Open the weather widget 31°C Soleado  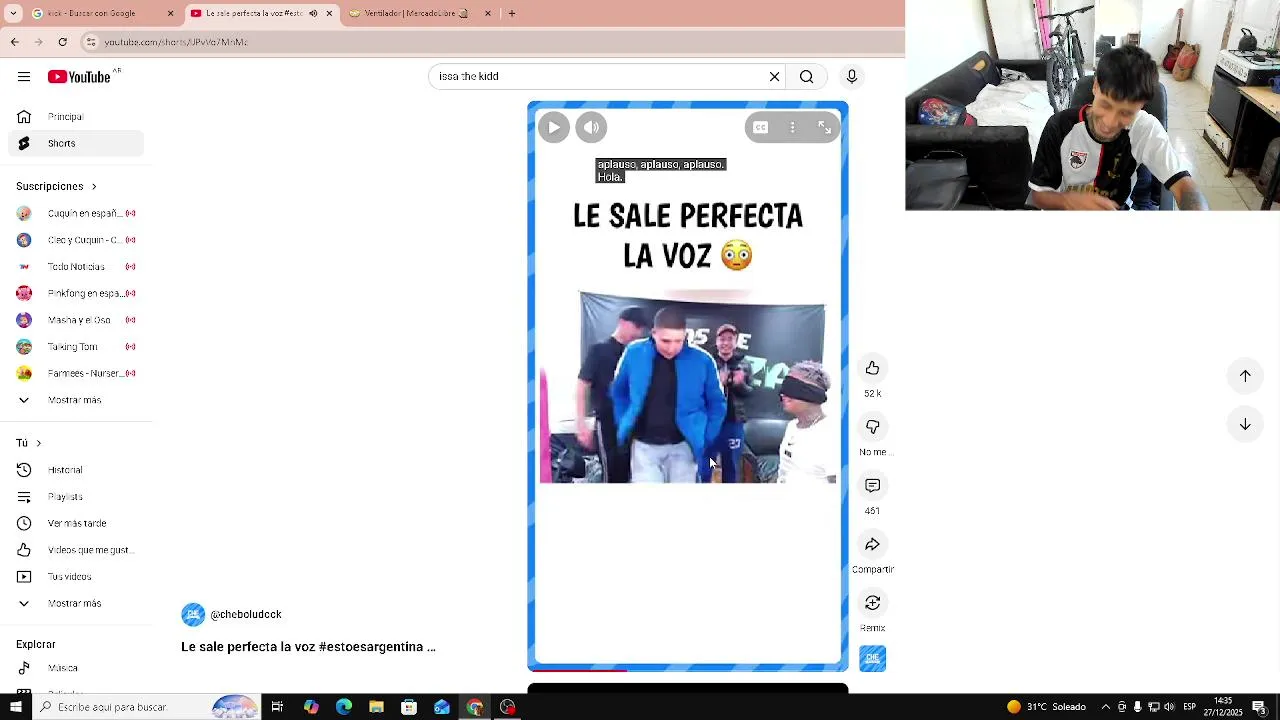pyautogui.click(x=1046, y=707)
